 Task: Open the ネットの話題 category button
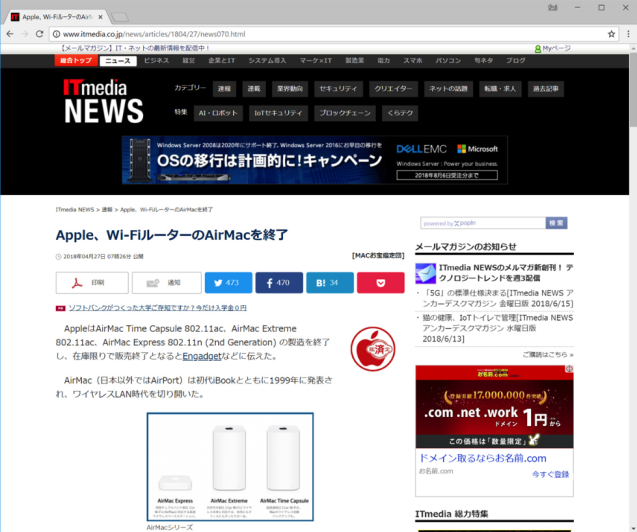[448, 89]
